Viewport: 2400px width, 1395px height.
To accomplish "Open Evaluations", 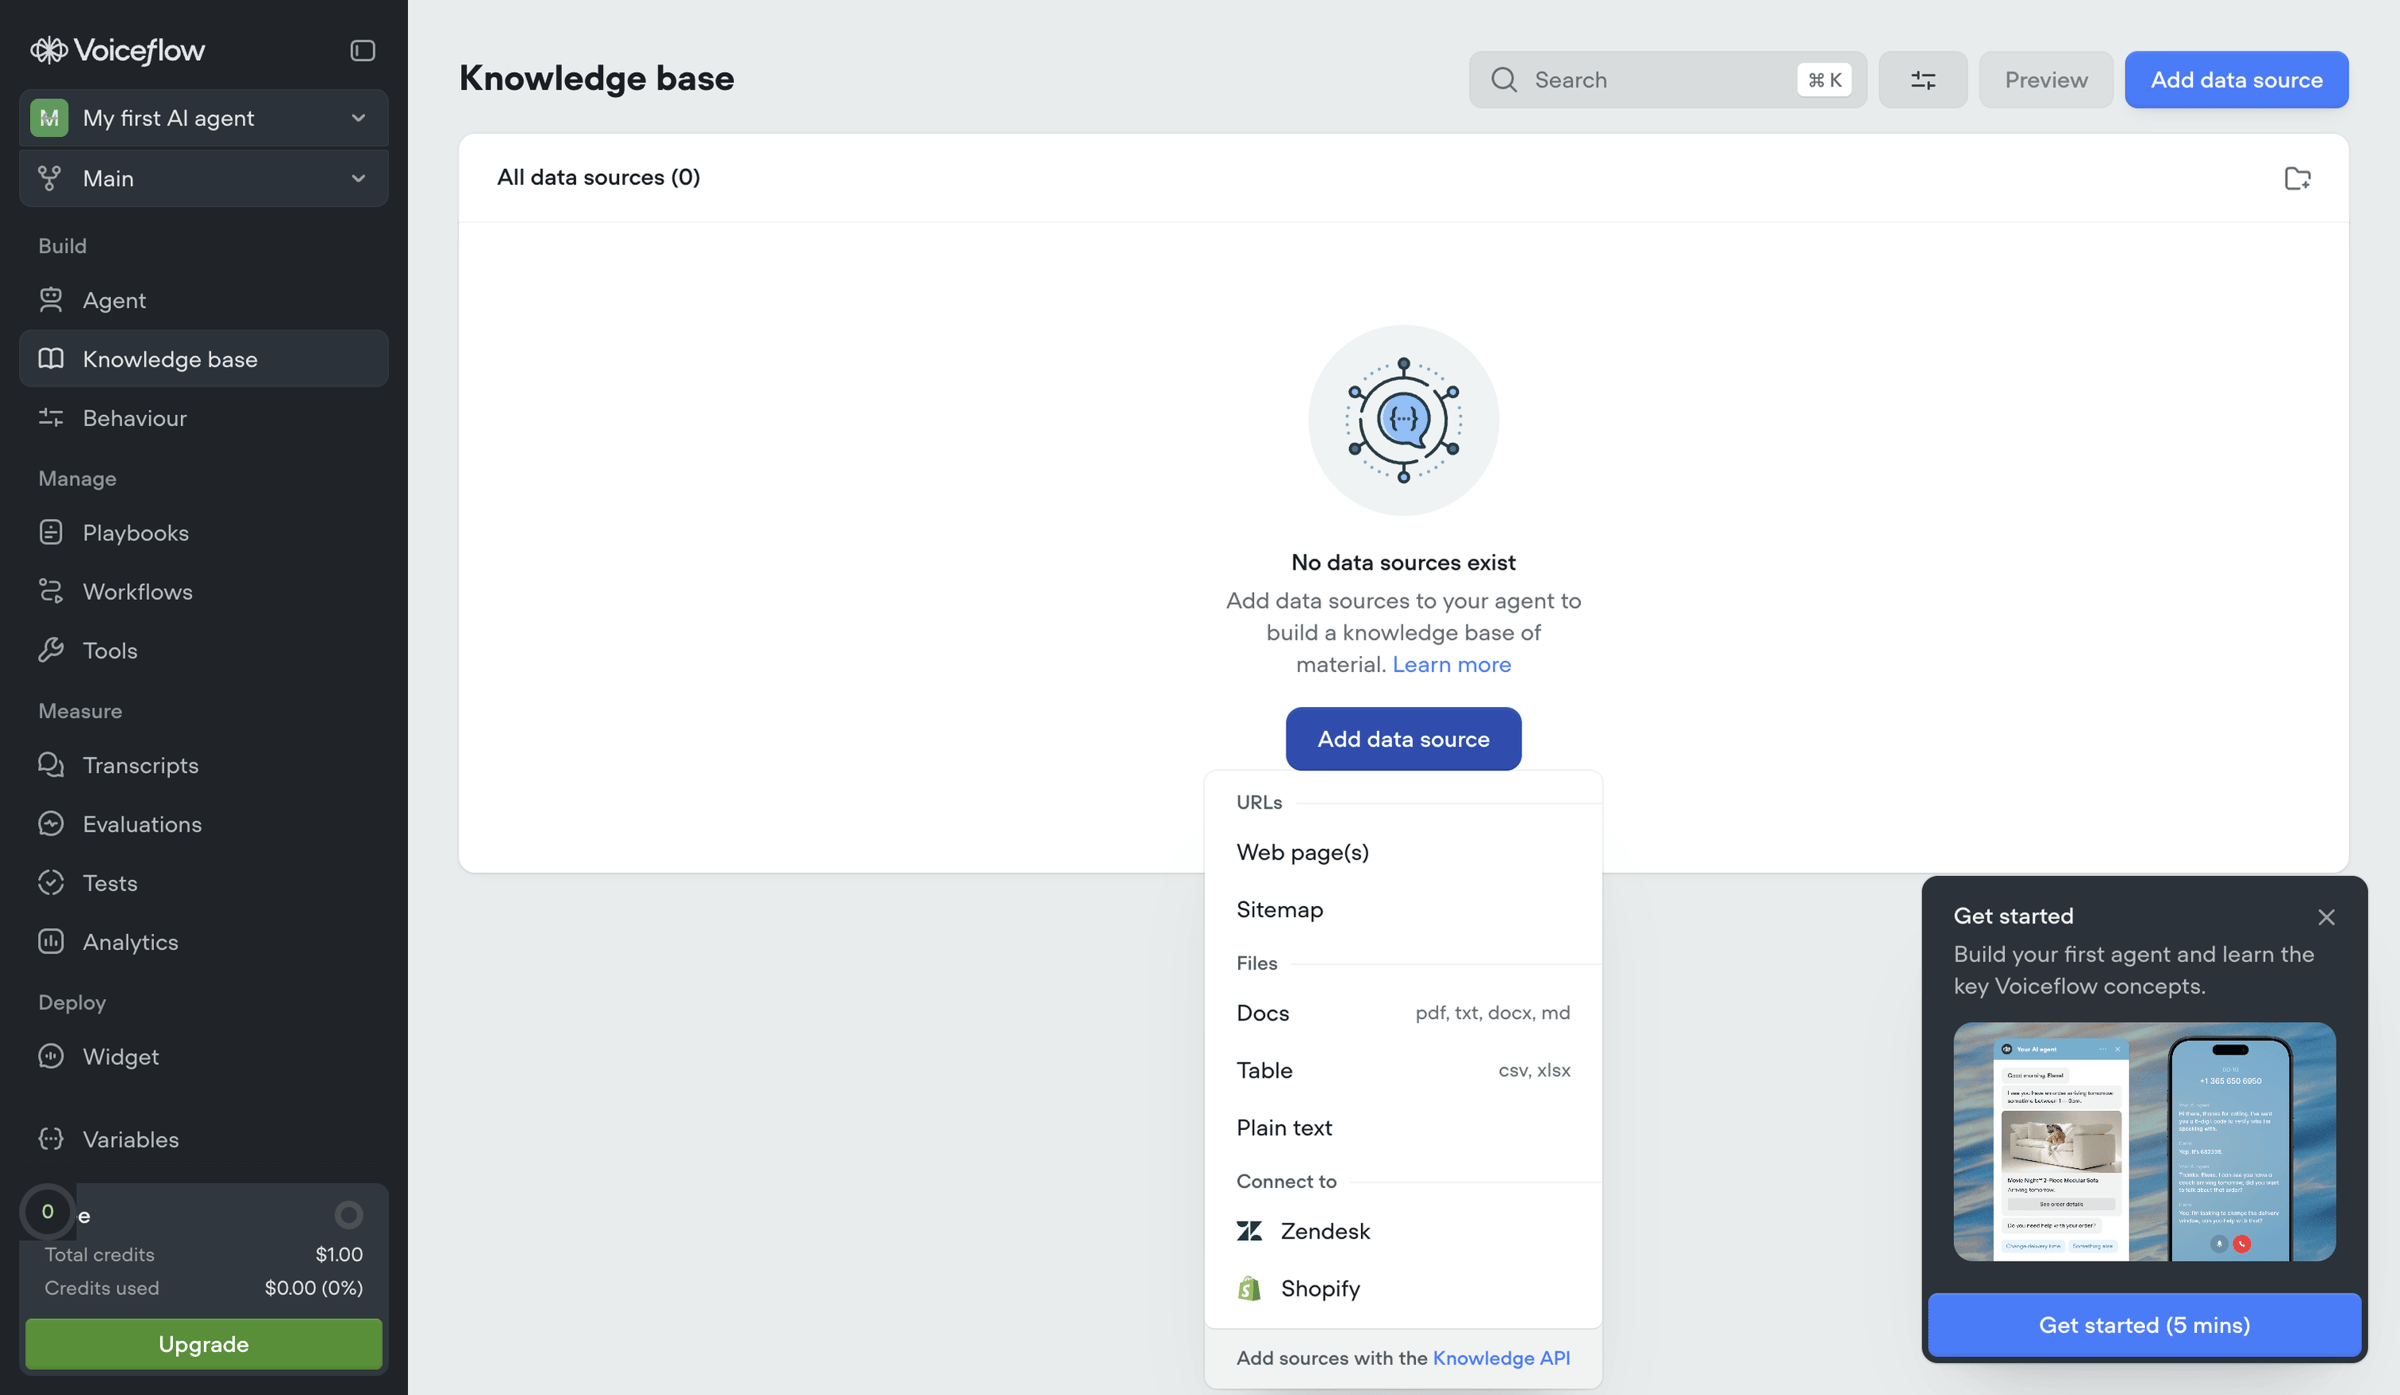I will (203, 824).
